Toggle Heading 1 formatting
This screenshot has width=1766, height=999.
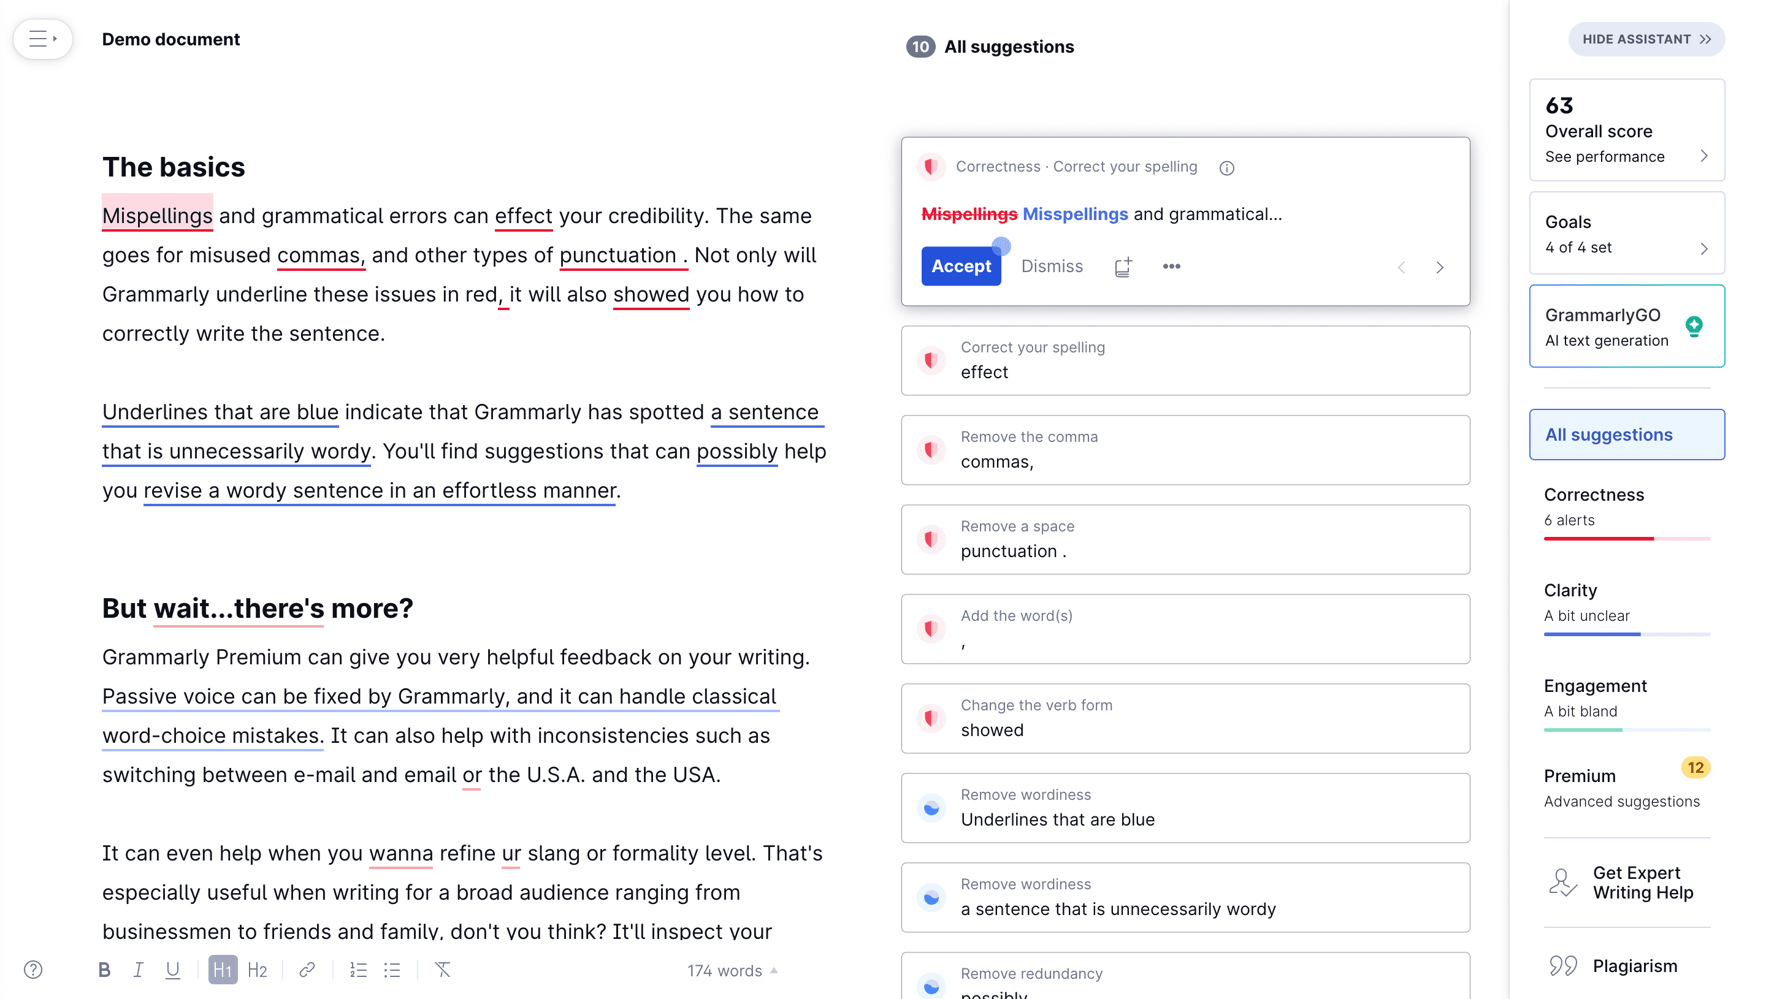click(222, 969)
